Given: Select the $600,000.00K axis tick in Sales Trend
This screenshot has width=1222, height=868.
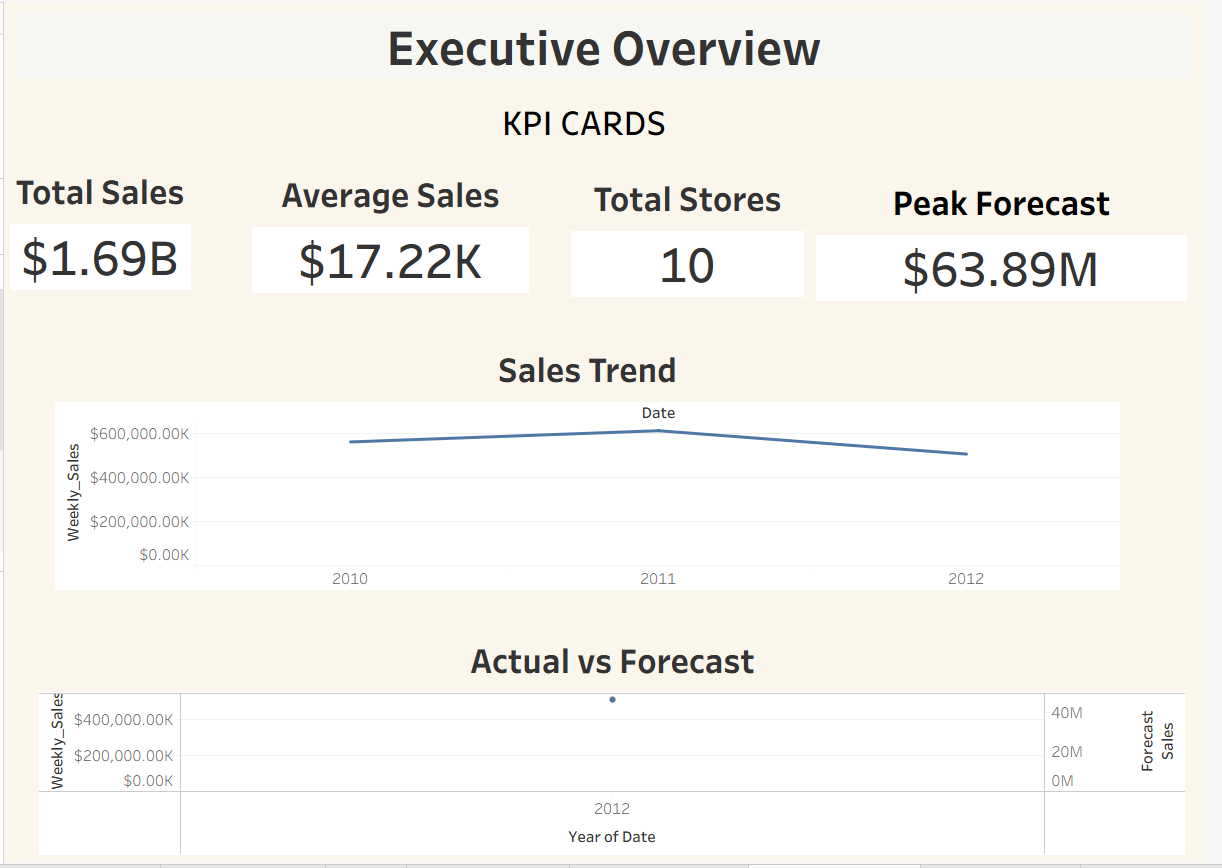Looking at the screenshot, I should 139,434.
